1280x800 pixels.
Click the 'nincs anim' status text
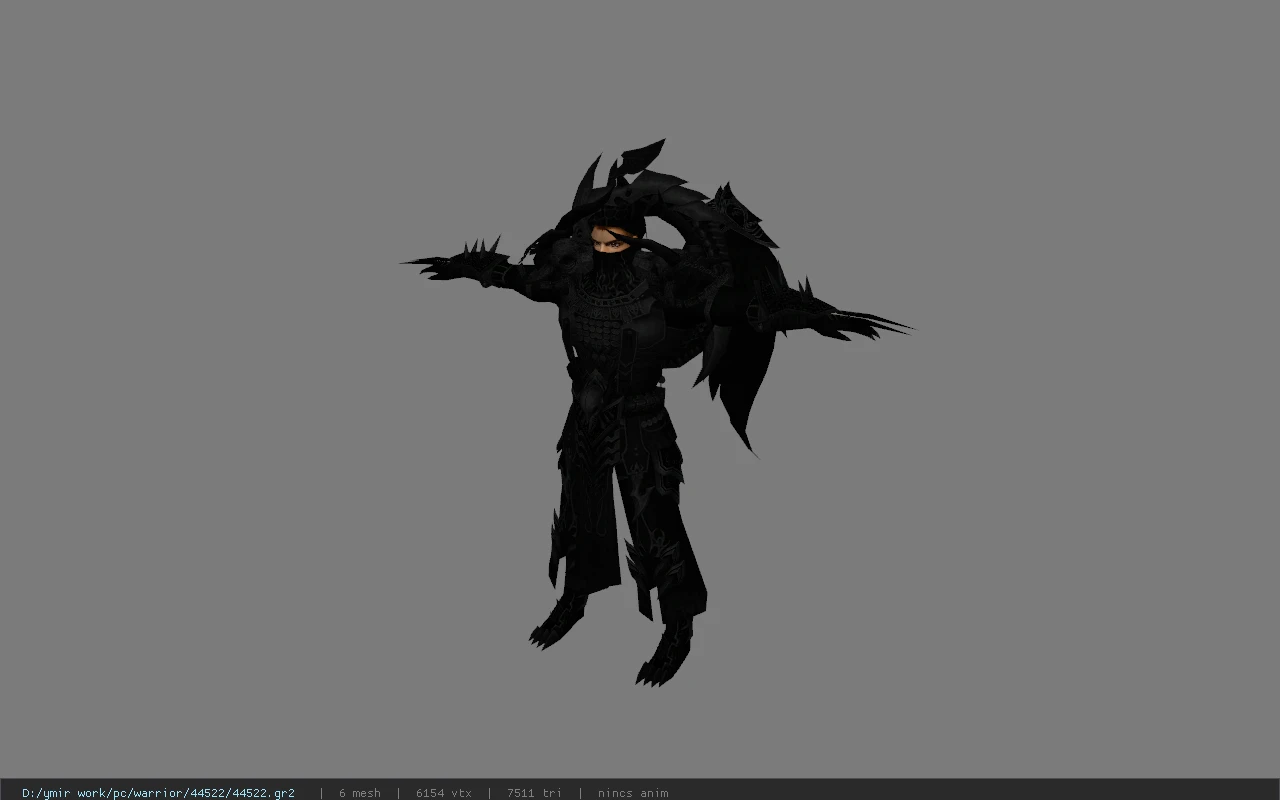(633, 793)
